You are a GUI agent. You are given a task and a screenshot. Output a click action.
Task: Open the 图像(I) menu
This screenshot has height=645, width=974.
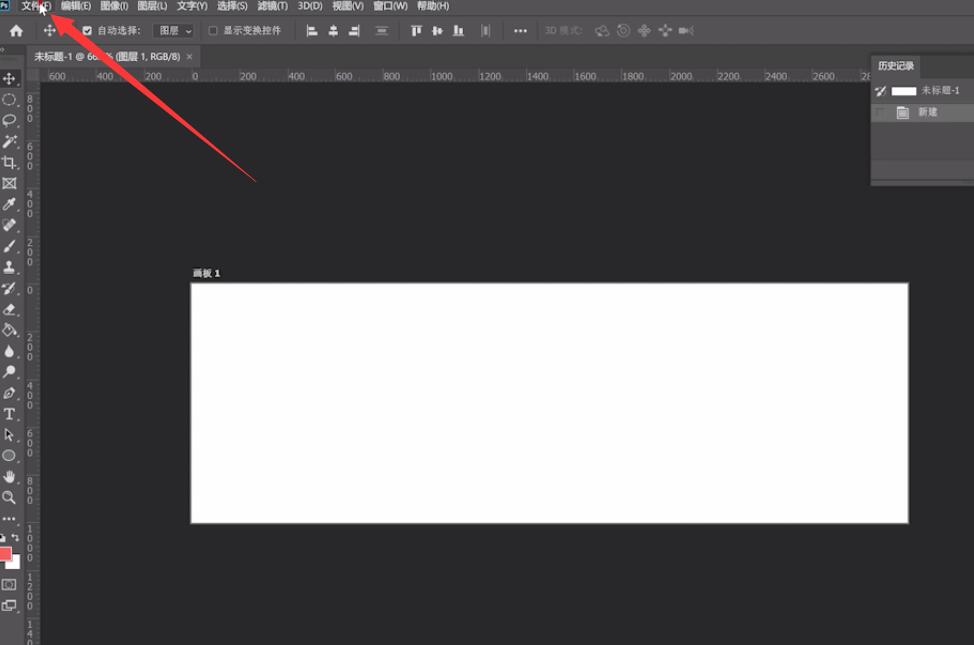pos(114,6)
